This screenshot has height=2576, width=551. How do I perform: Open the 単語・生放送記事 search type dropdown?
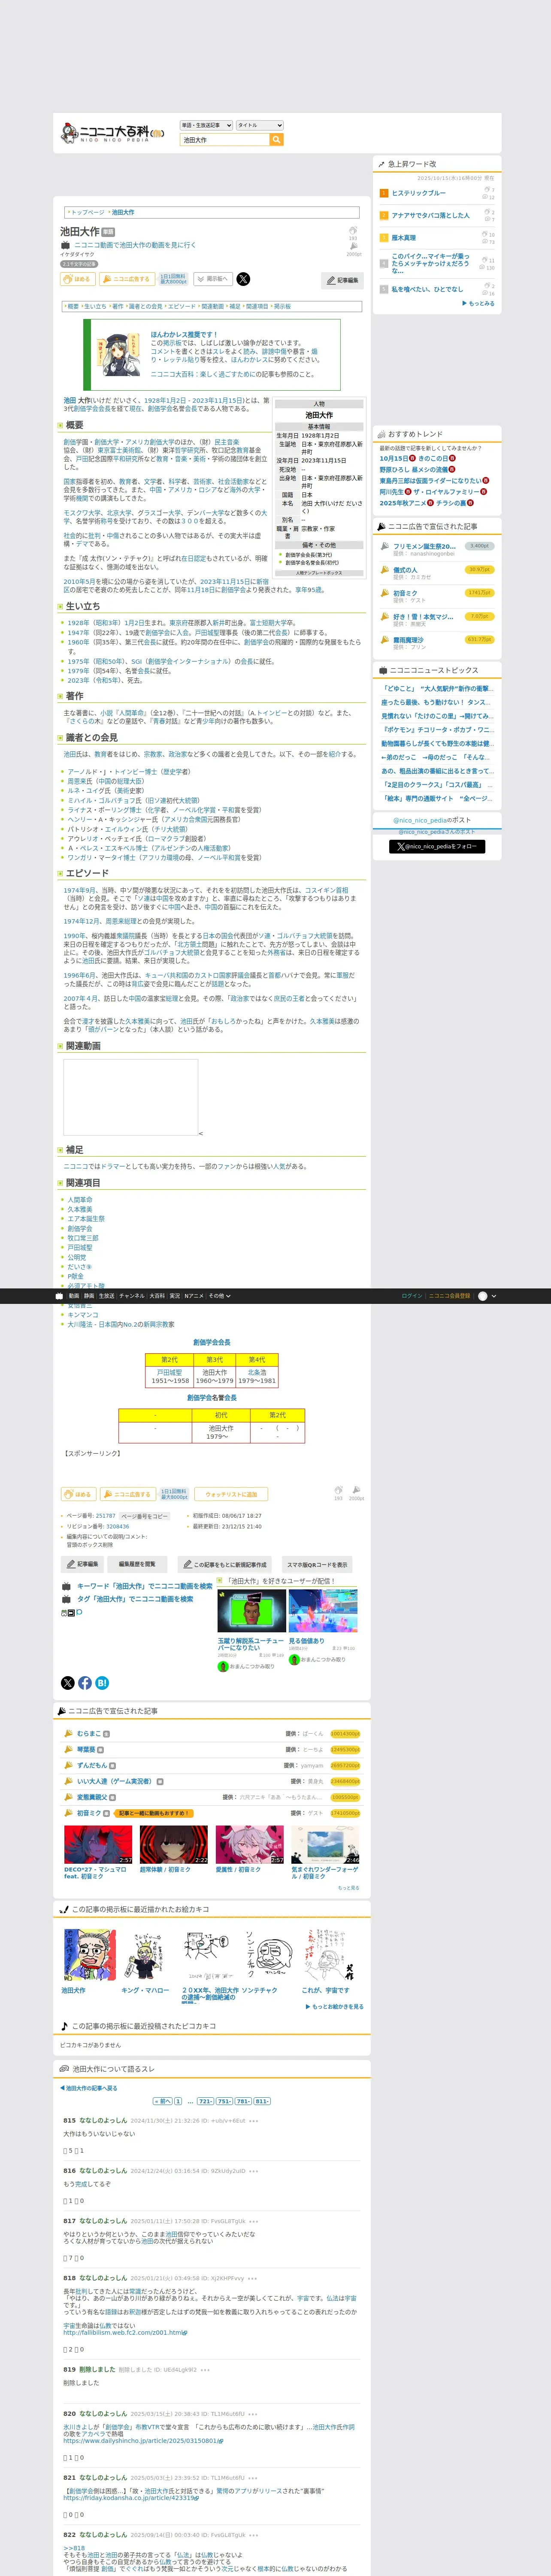207,125
